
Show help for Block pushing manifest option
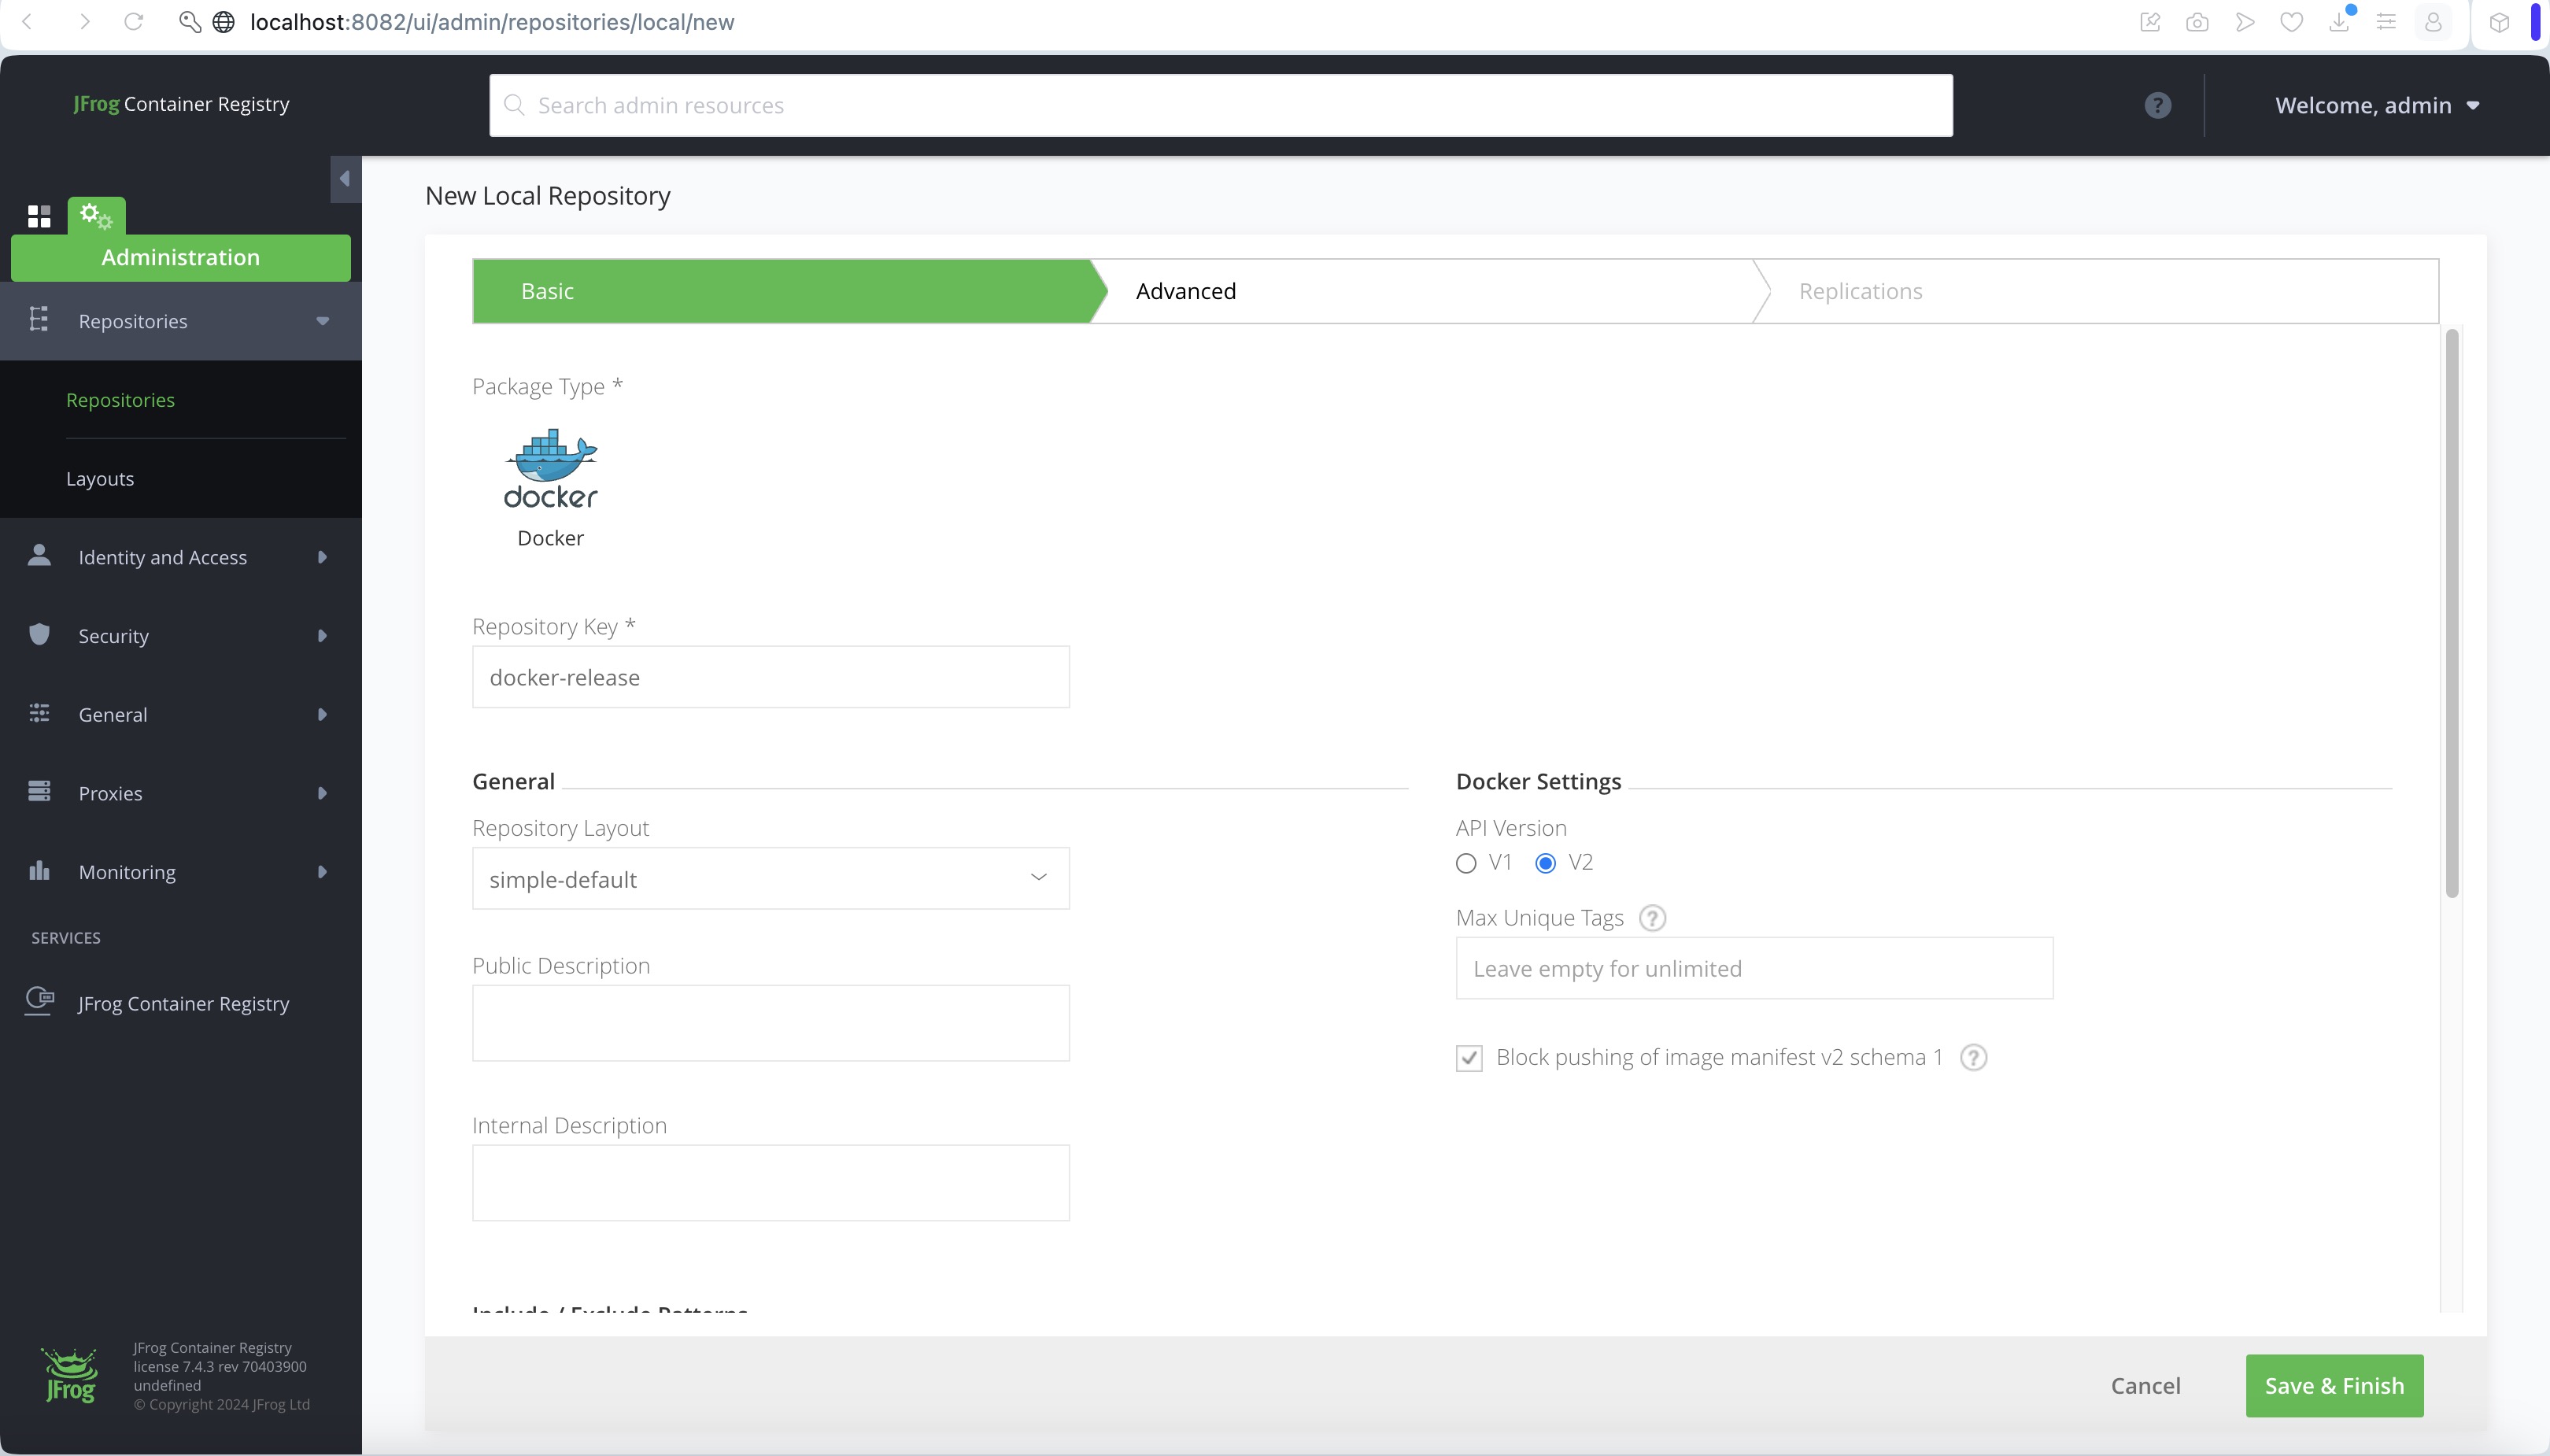(1973, 1058)
